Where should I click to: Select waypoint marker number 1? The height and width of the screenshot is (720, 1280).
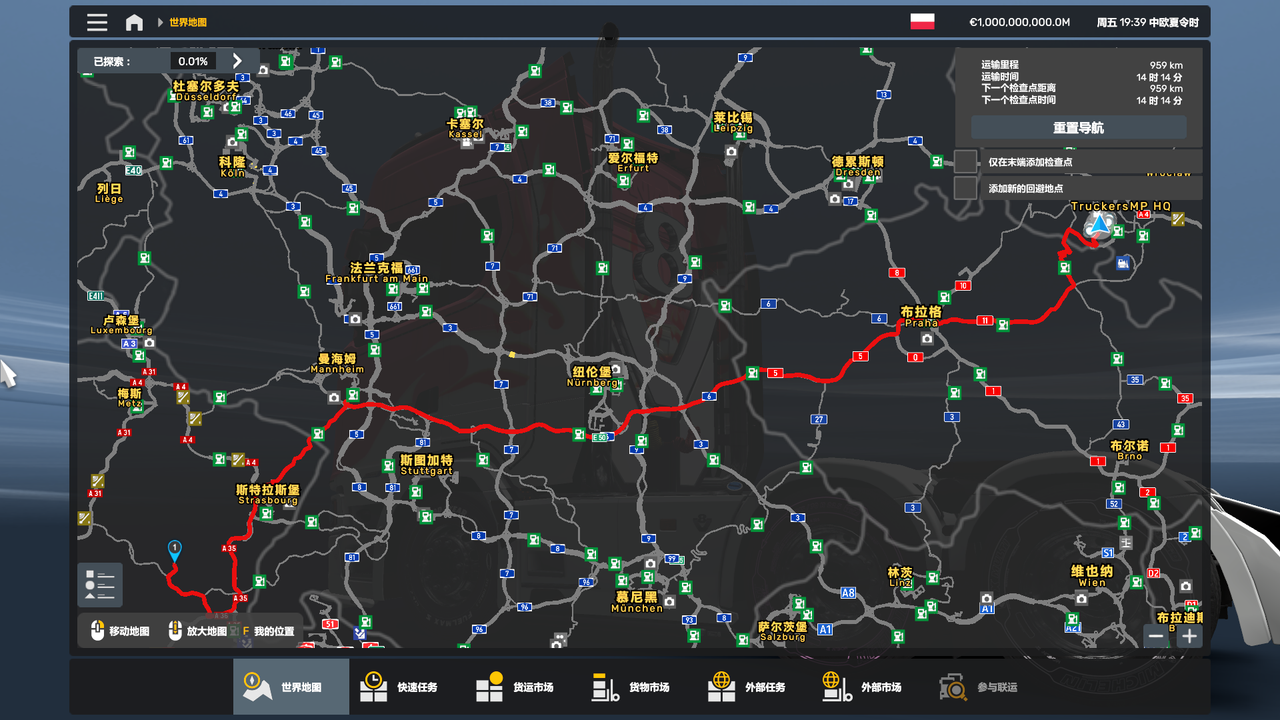pos(175,549)
